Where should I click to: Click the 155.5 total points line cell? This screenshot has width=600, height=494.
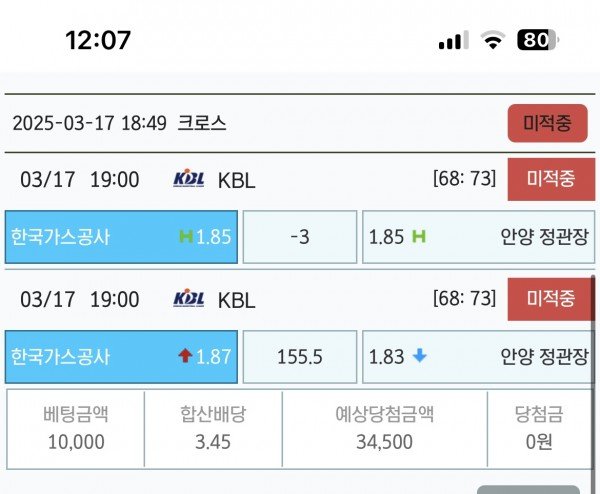[300, 357]
